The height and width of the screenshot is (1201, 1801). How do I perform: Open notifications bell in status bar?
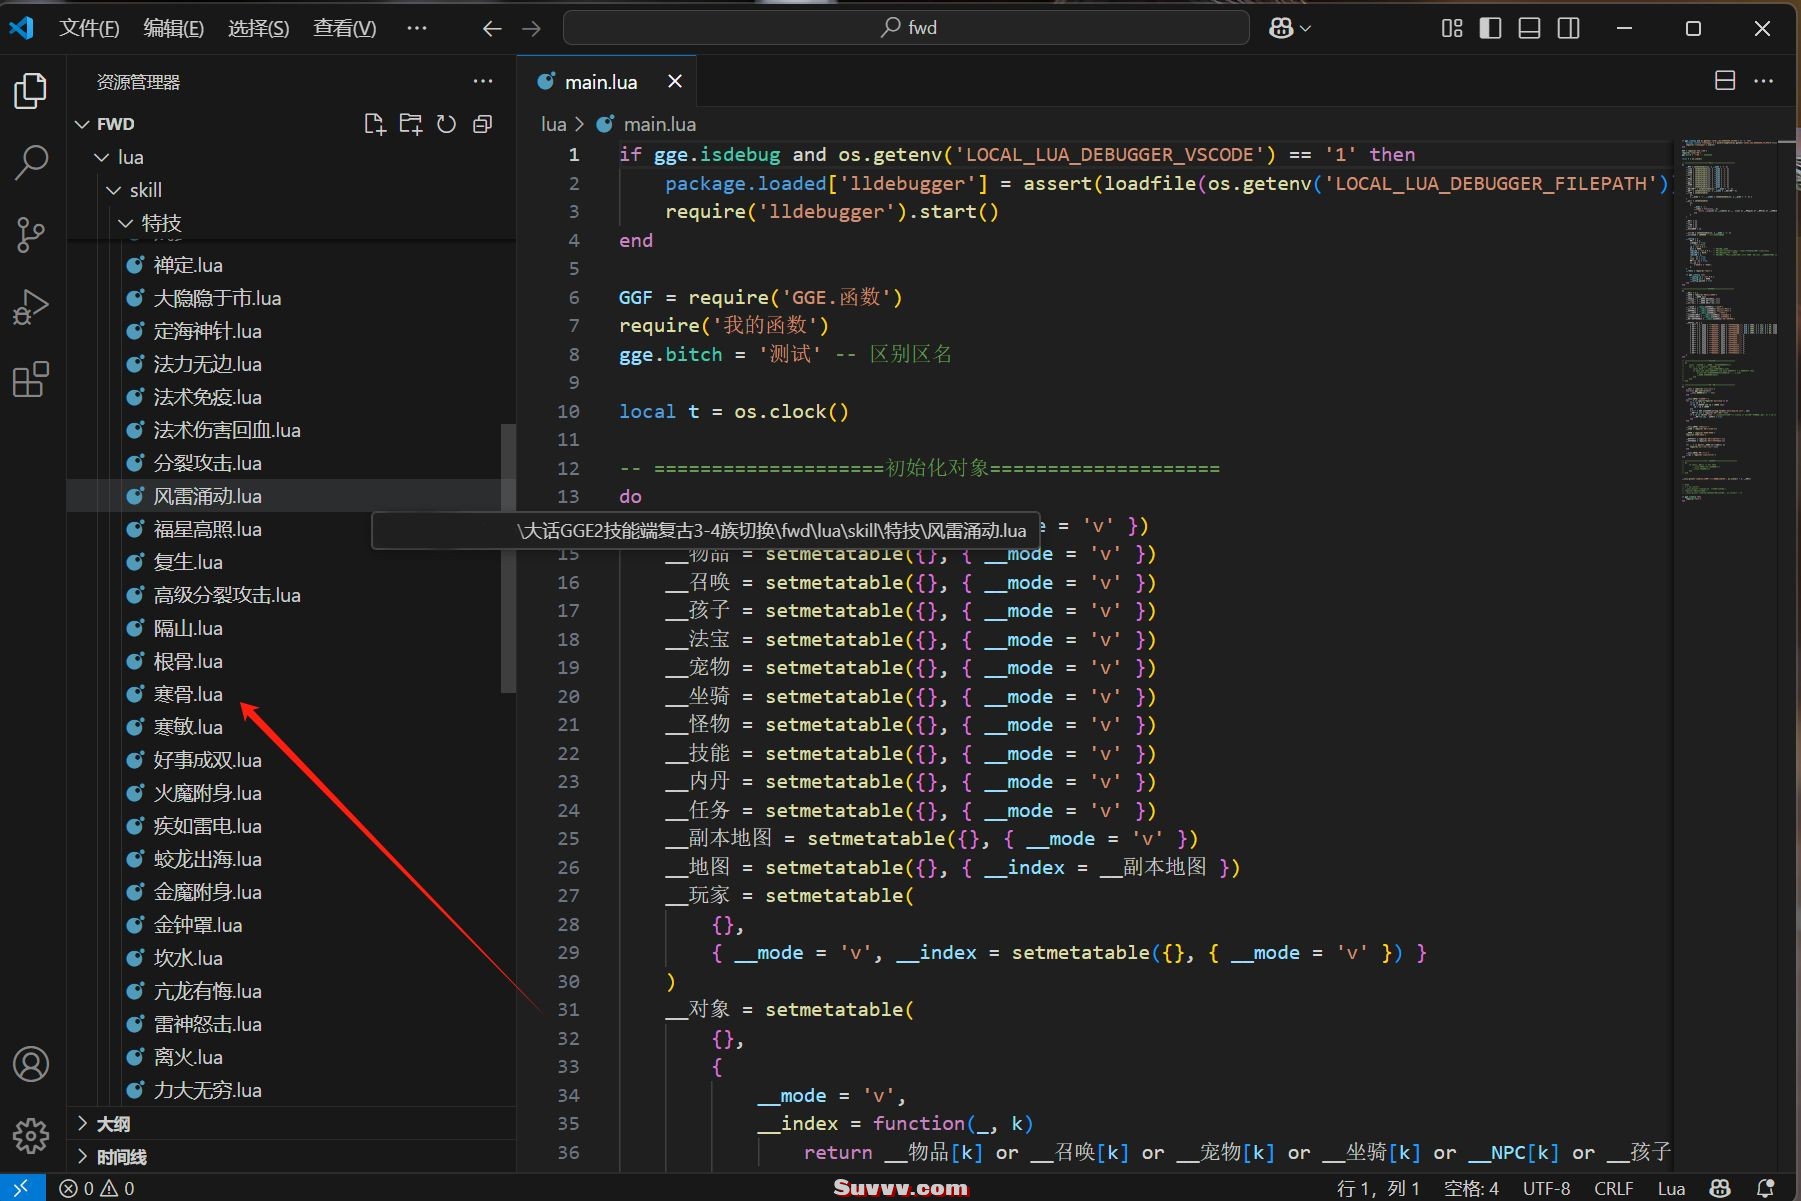1765,1188
